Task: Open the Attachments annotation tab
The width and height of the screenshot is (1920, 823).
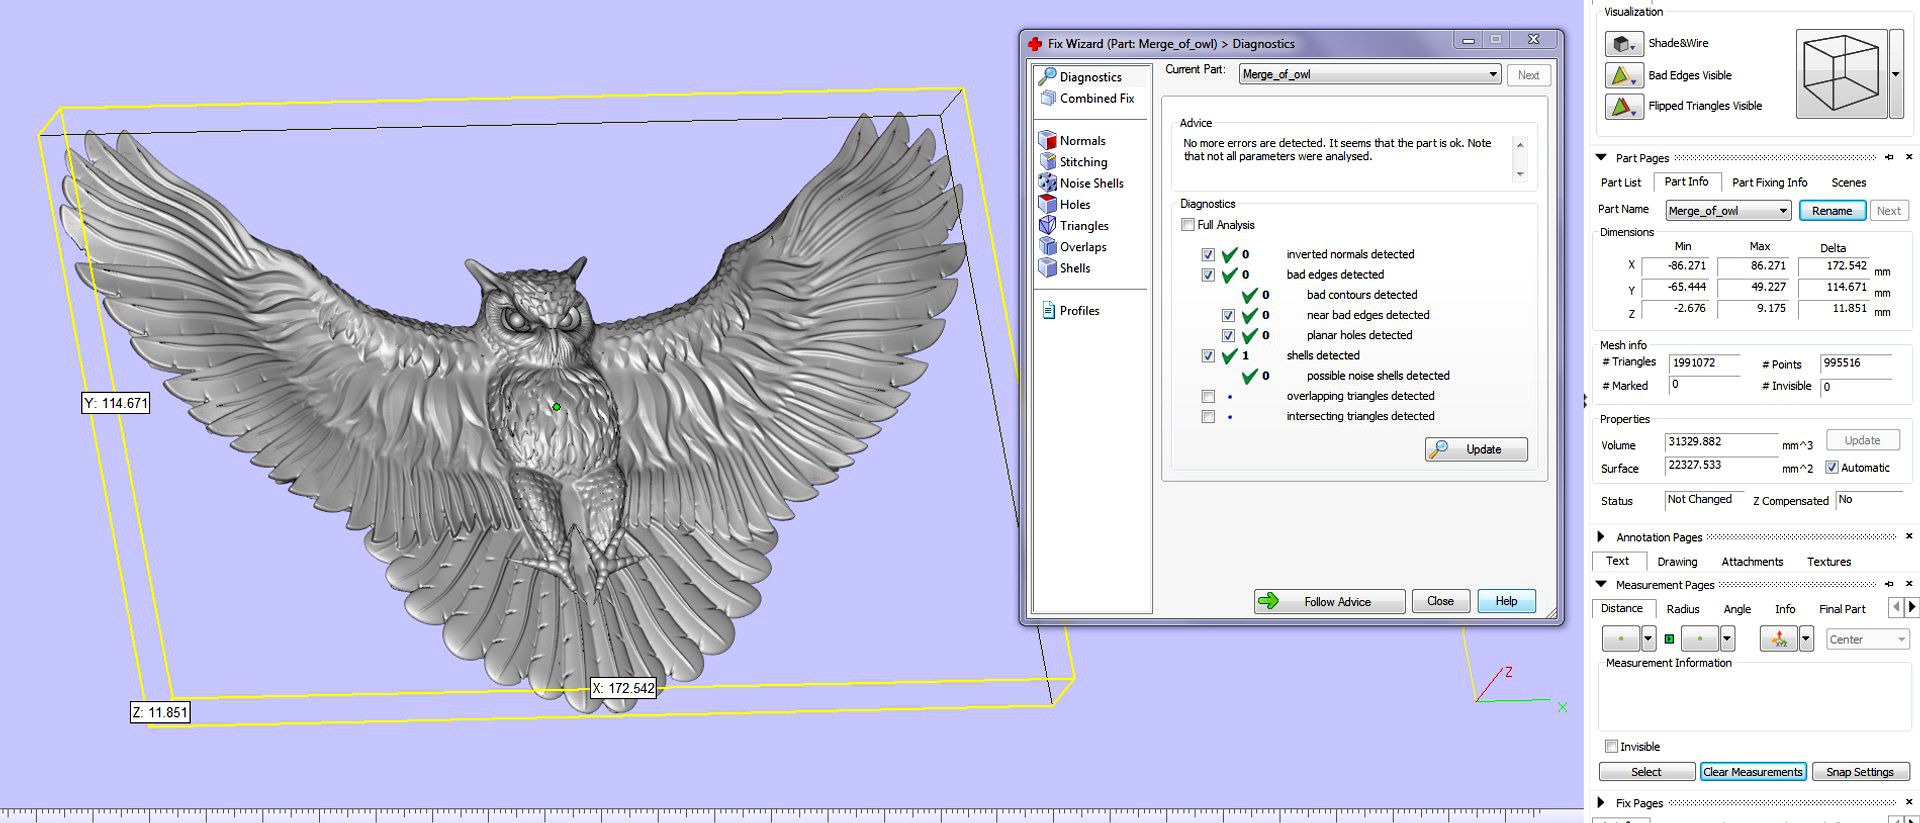Action: (x=1752, y=562)
